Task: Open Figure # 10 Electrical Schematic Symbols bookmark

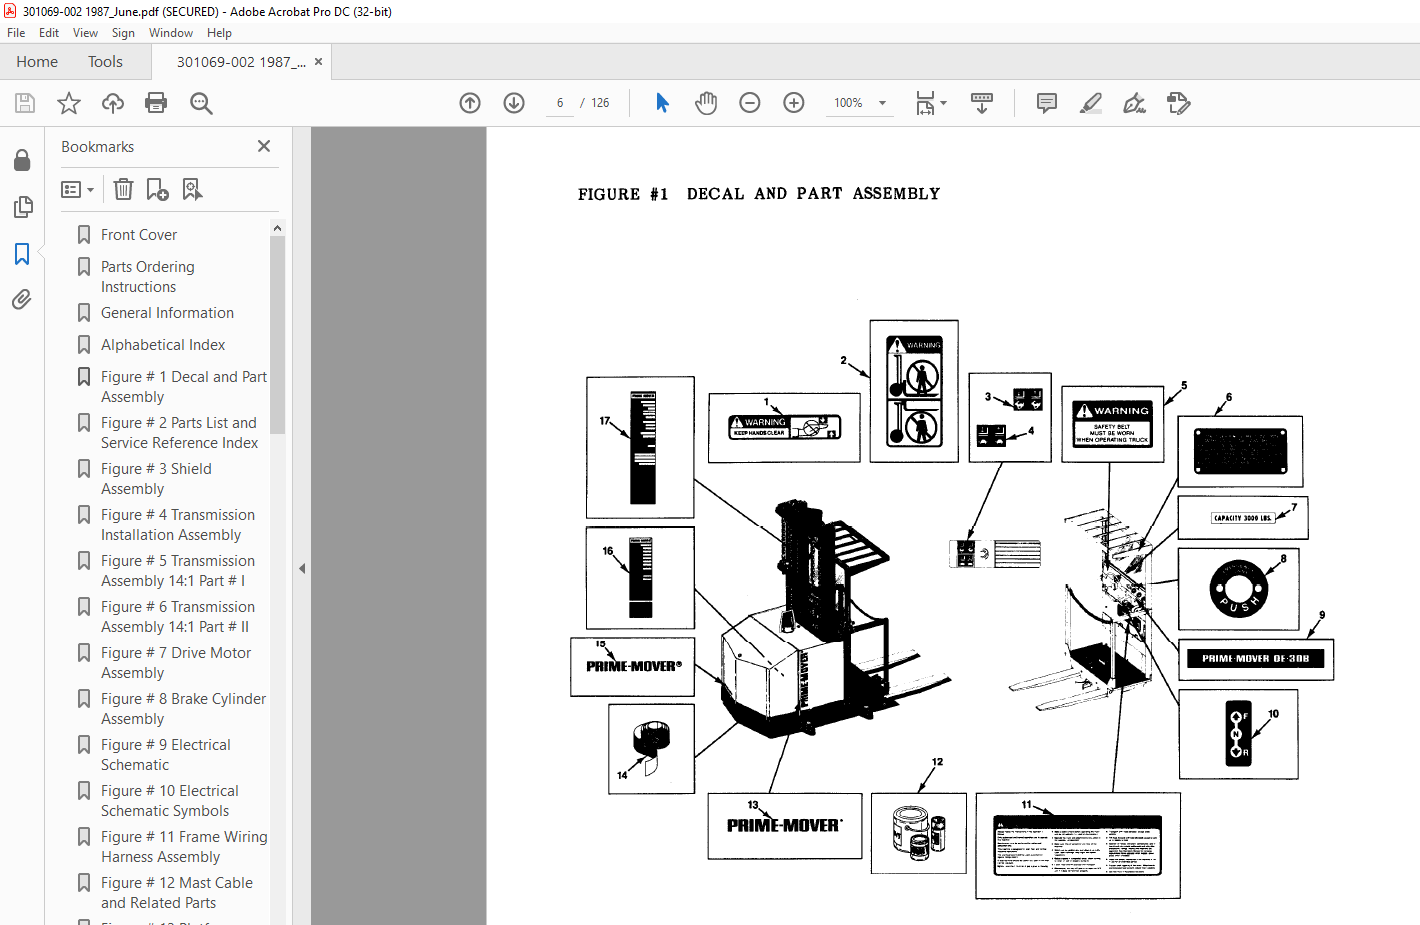Action: click(169, 801)
